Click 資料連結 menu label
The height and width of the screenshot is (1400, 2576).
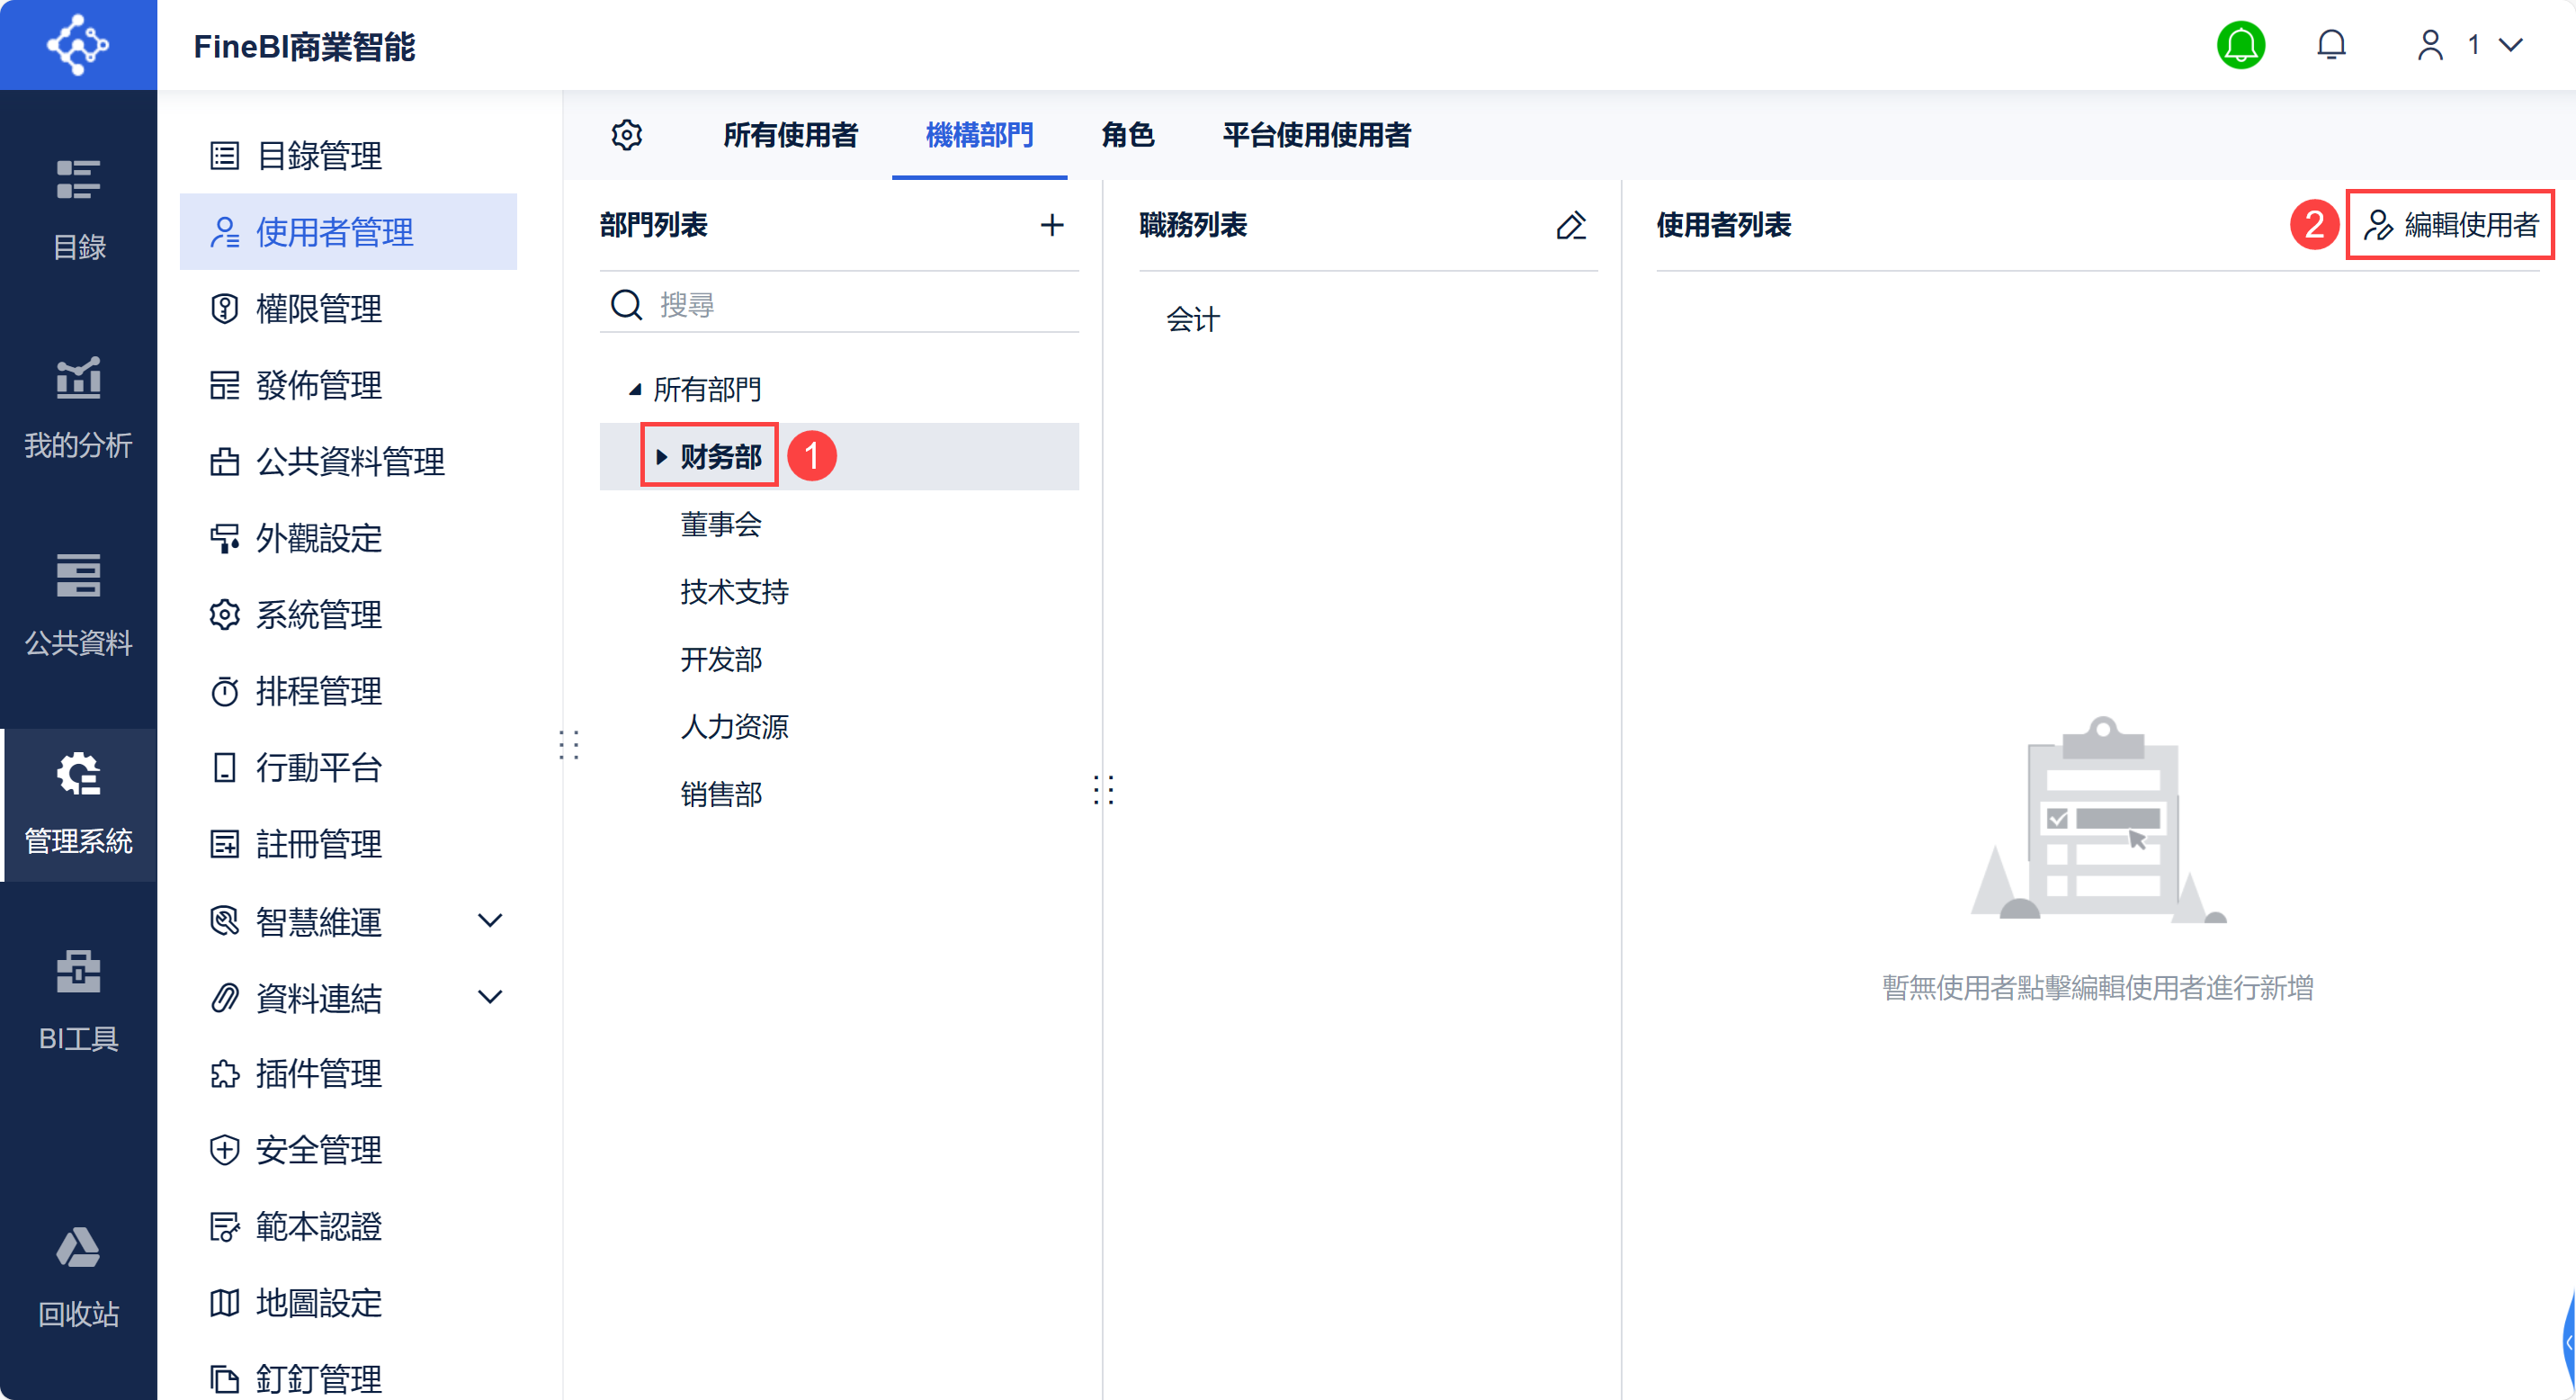pos(319,997)
